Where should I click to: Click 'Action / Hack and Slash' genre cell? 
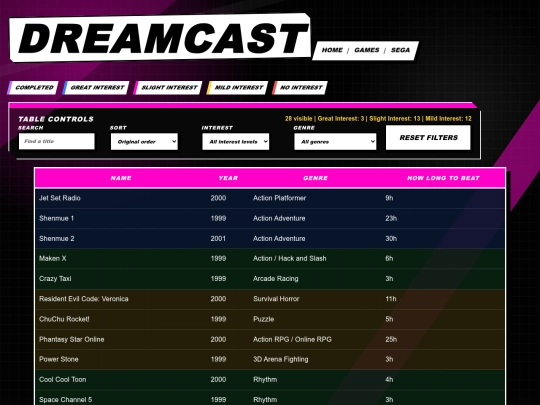click(290, 258)
